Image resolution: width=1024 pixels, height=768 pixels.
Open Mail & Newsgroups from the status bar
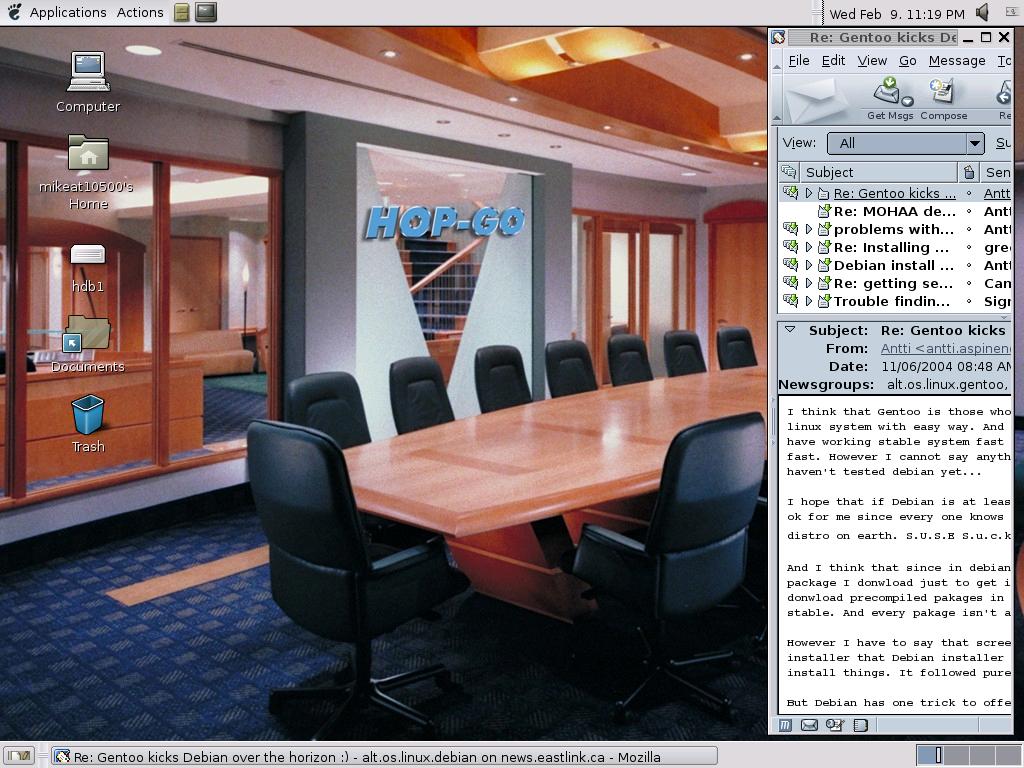(x=810, y=725)
